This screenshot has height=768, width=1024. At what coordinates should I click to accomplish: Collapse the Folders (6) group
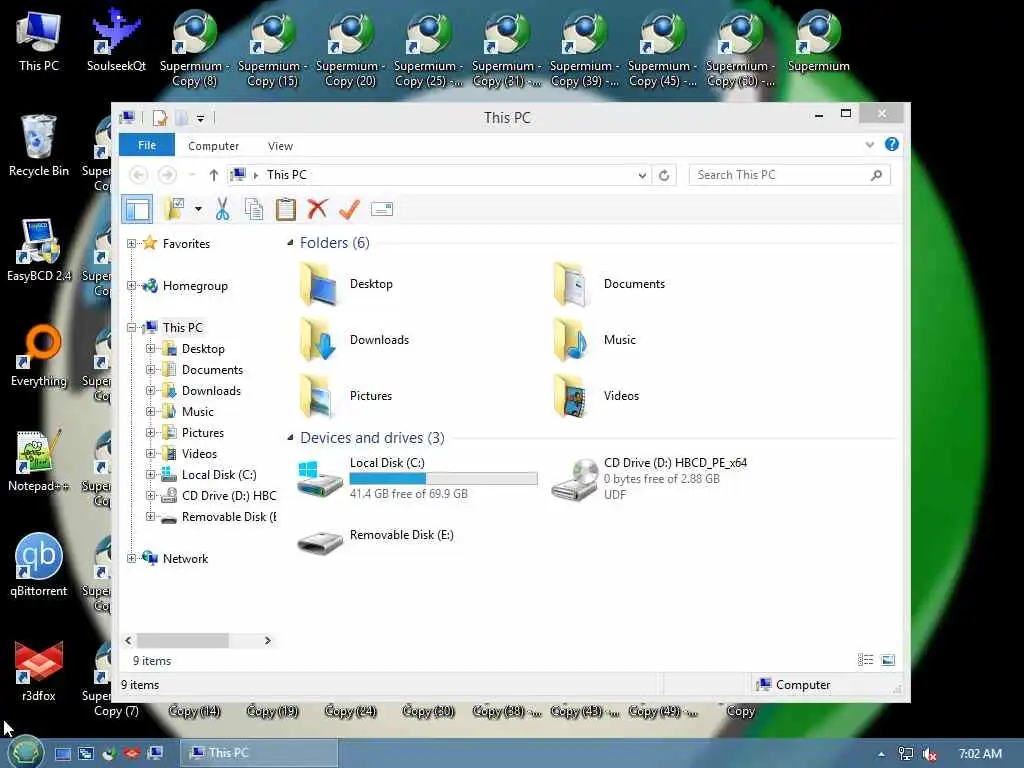click(x=290, y=243)
